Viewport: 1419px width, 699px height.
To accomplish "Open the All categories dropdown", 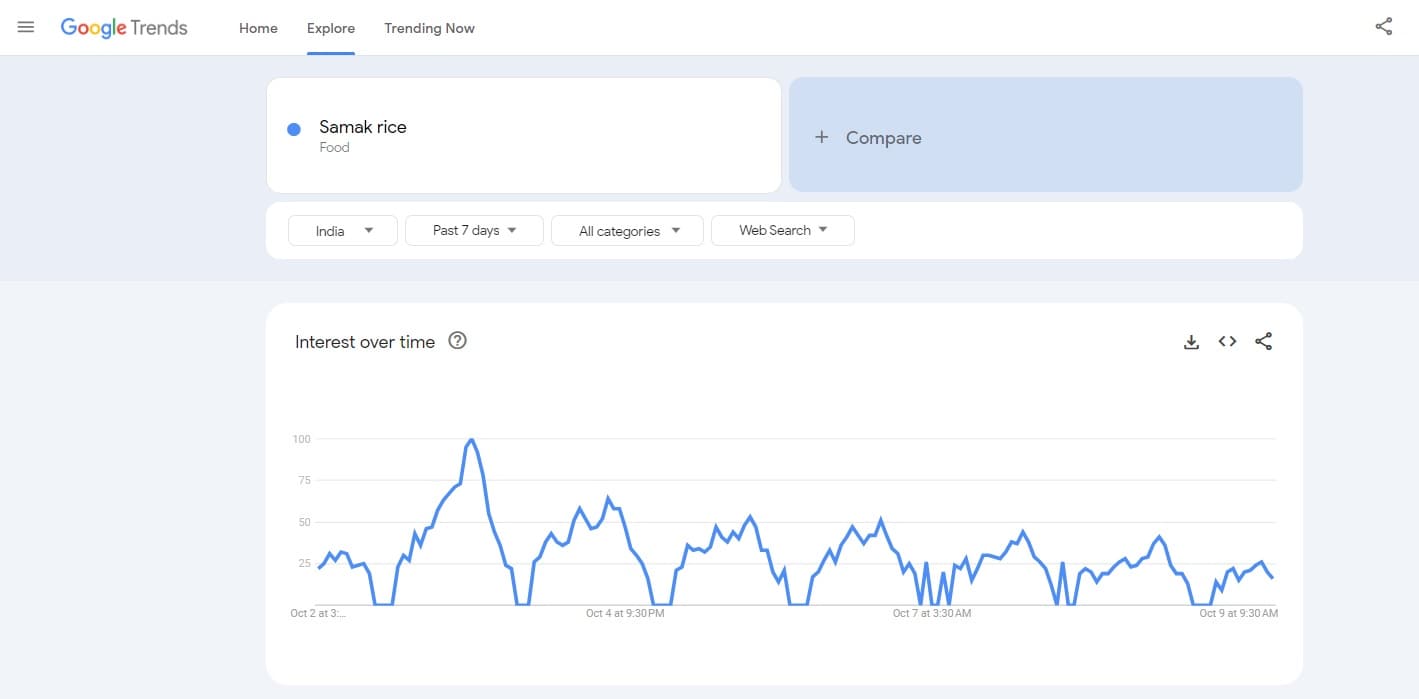I will point(627,230).
